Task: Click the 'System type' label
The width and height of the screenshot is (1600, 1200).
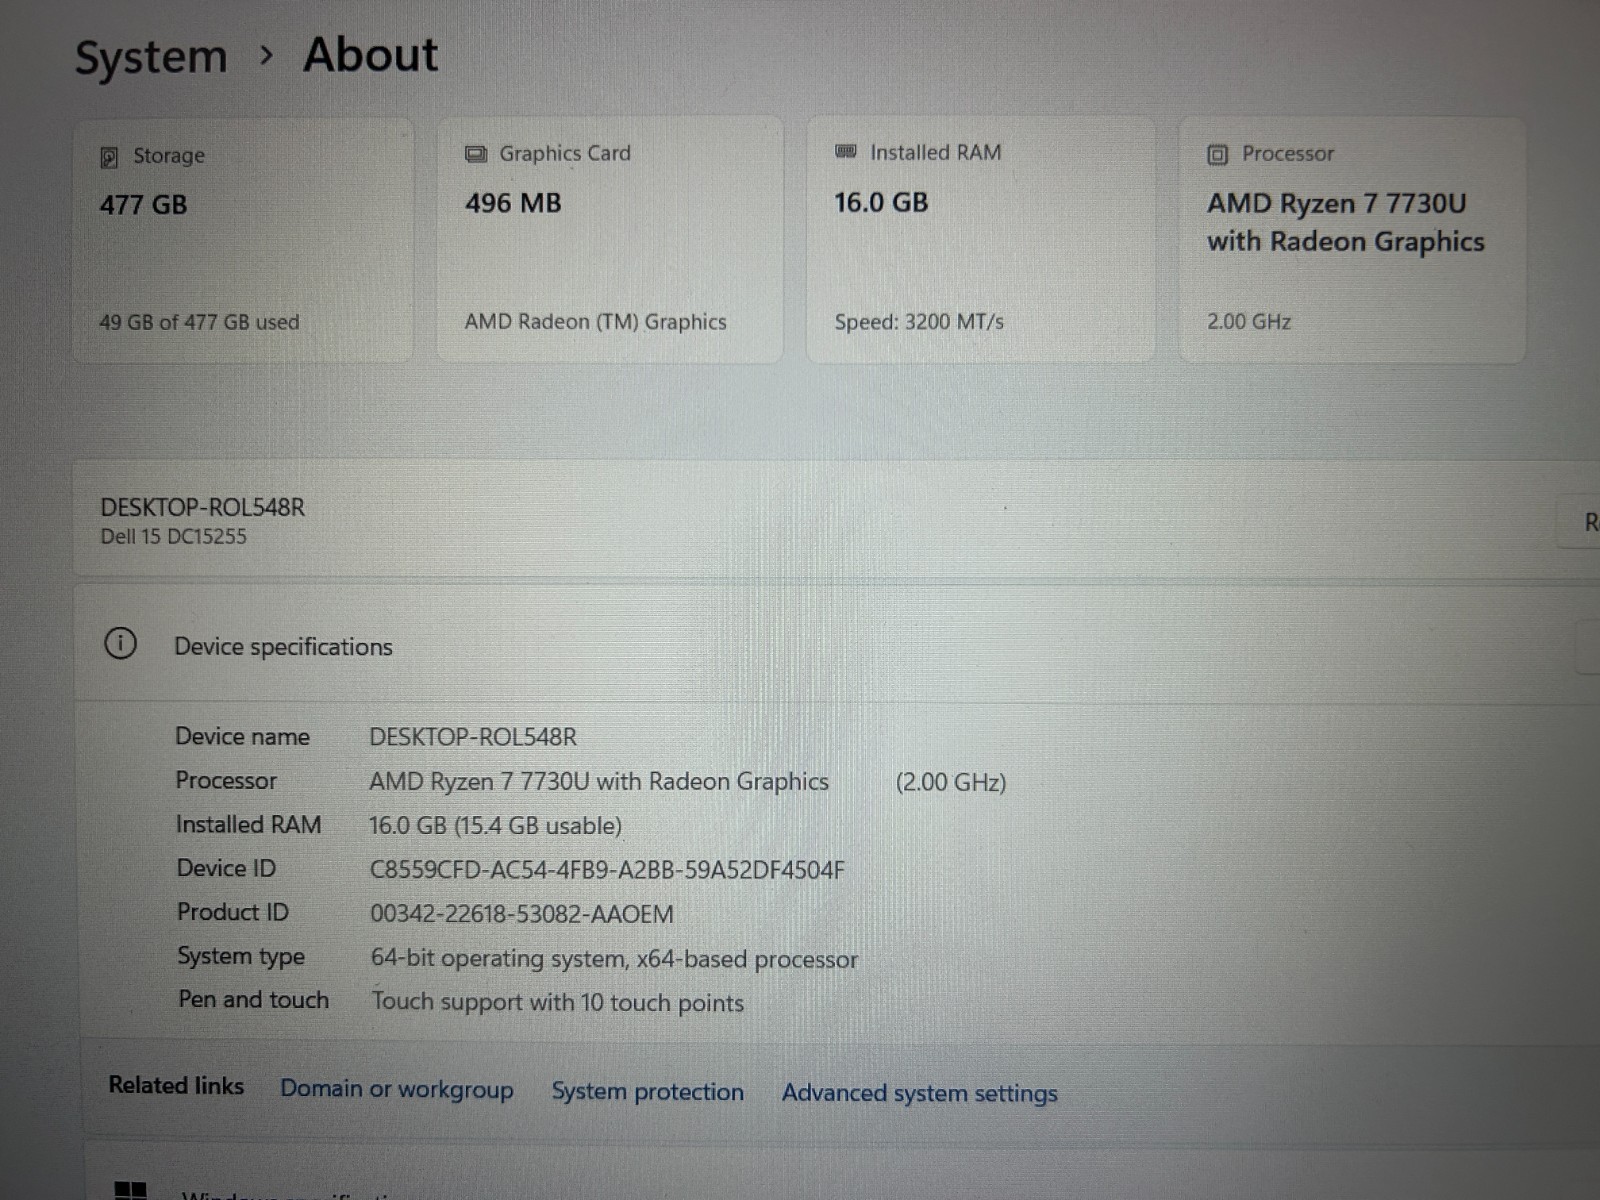Action: point(241,957)
